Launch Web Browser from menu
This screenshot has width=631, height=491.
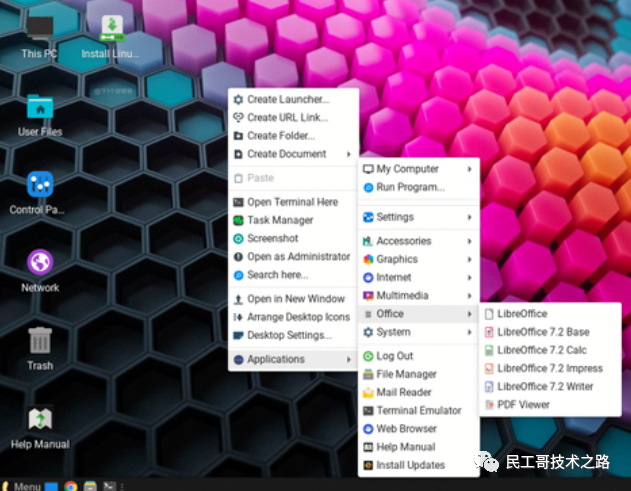pyautogui.click(x=419, y=429)
